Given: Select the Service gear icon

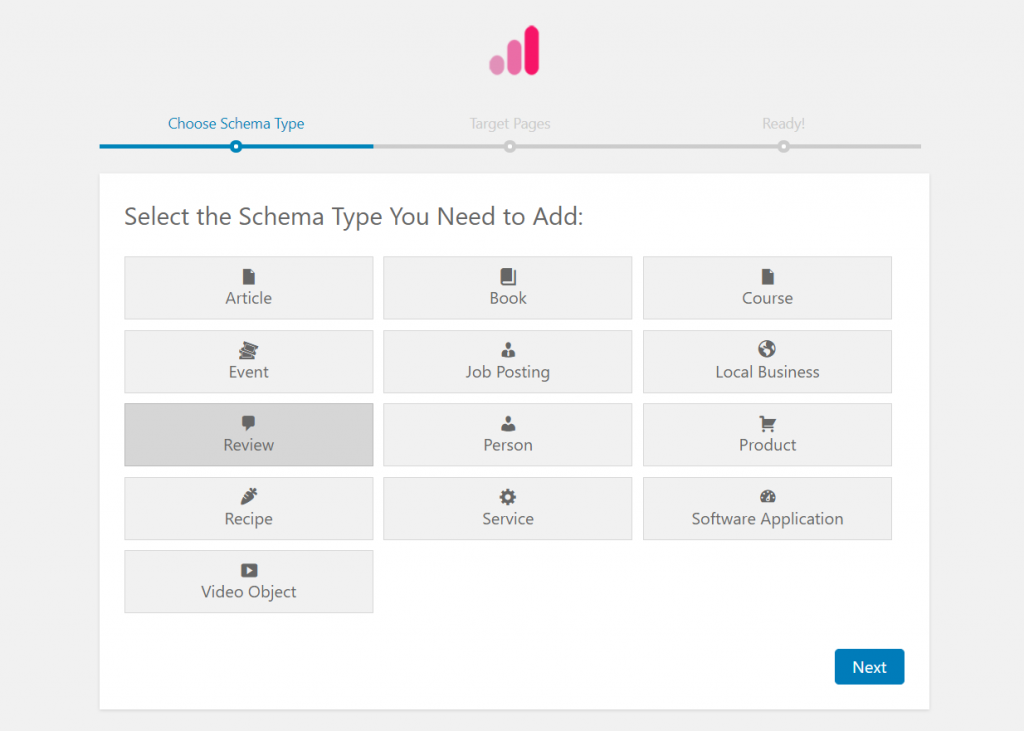Looking at the screenshot, I should (507, 497).
